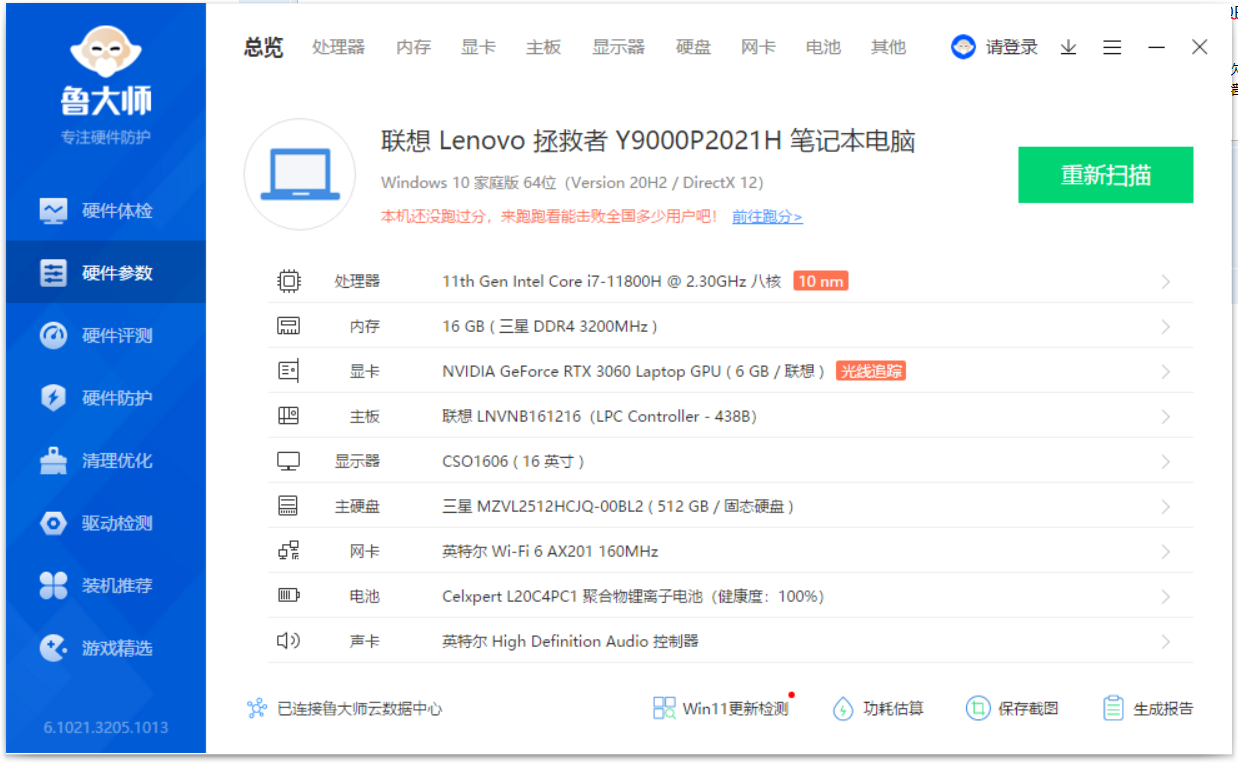
Task: Click 生成报告 to generate report
Action: tap(1147, 709)
